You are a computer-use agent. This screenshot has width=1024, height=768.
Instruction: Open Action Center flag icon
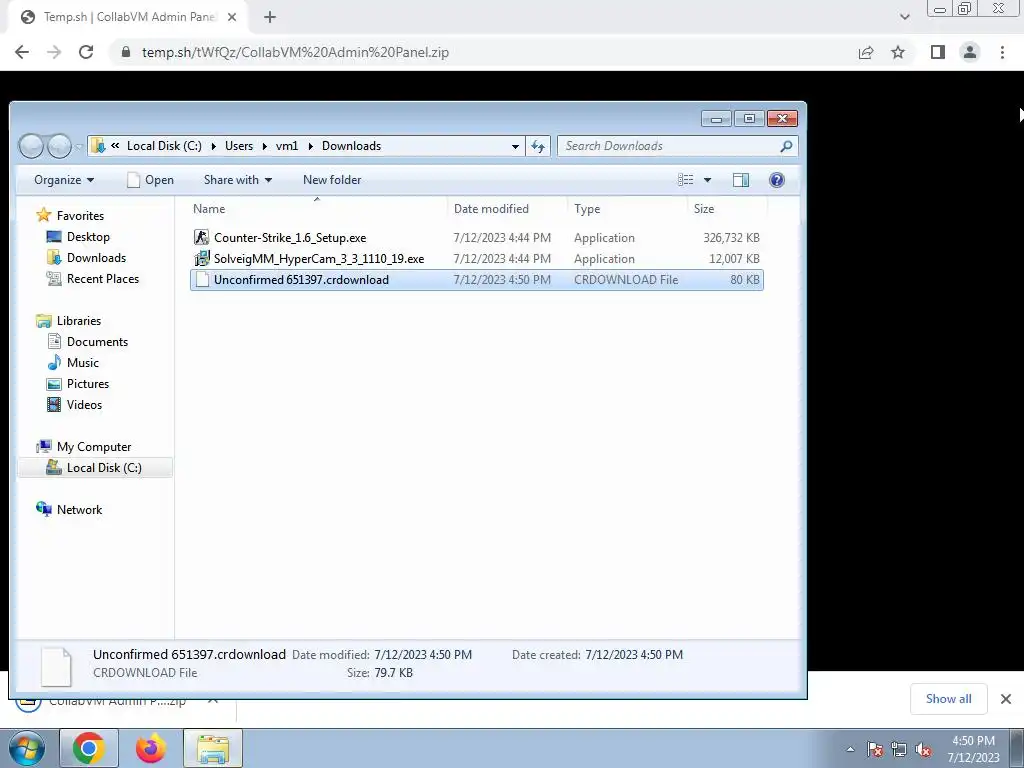point(875,750)
